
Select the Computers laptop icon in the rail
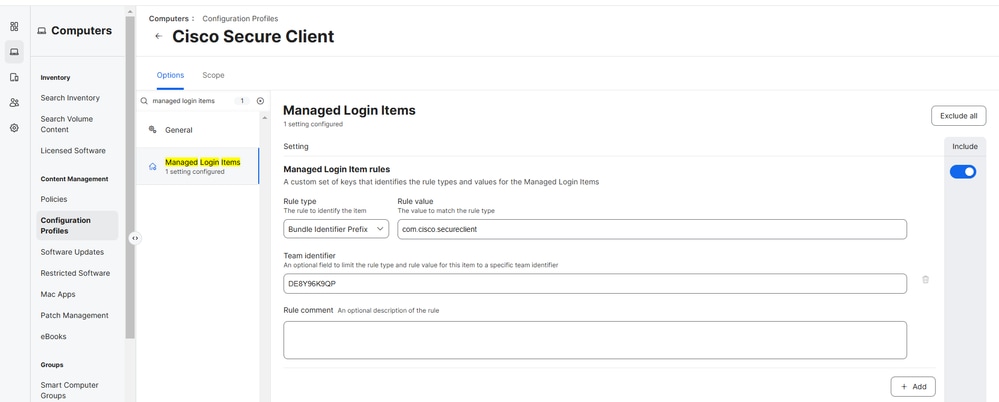(x=14, y=52)
